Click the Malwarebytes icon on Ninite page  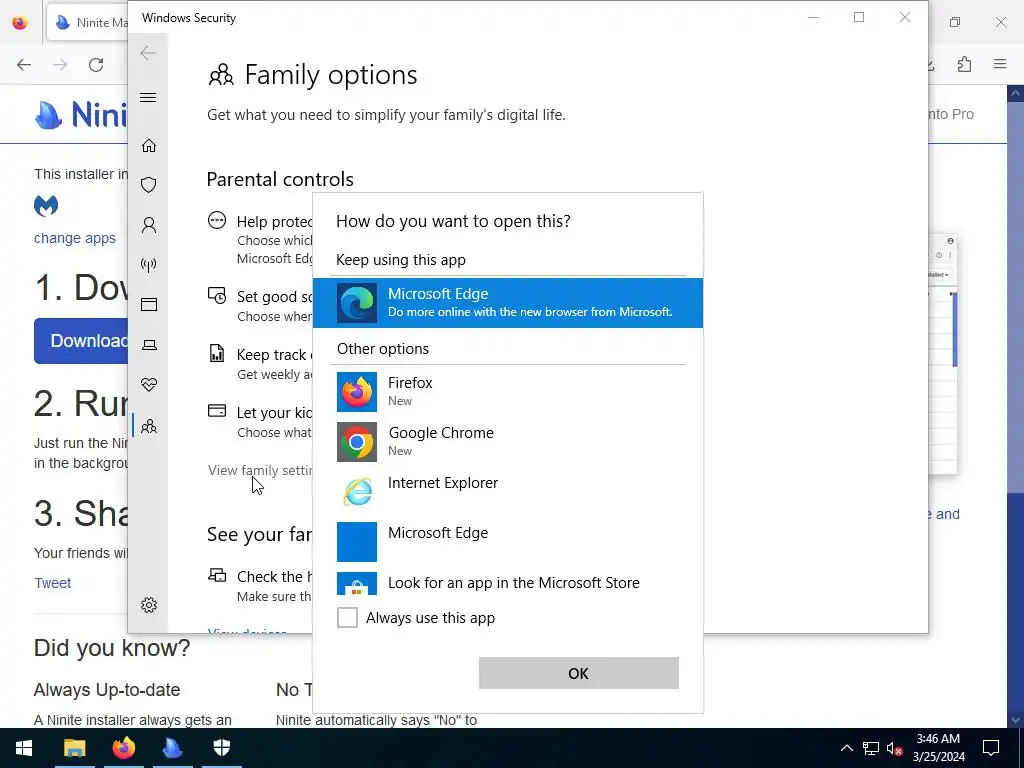click(x=46, y=206)
